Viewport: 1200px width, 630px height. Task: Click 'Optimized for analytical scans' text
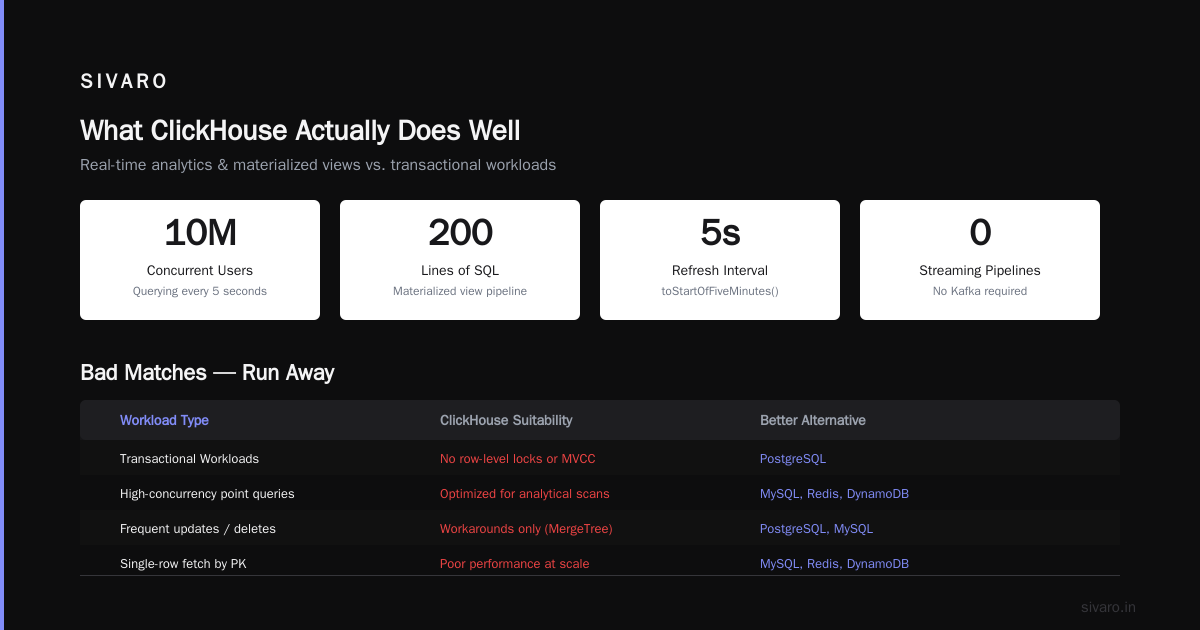[525, 494]
